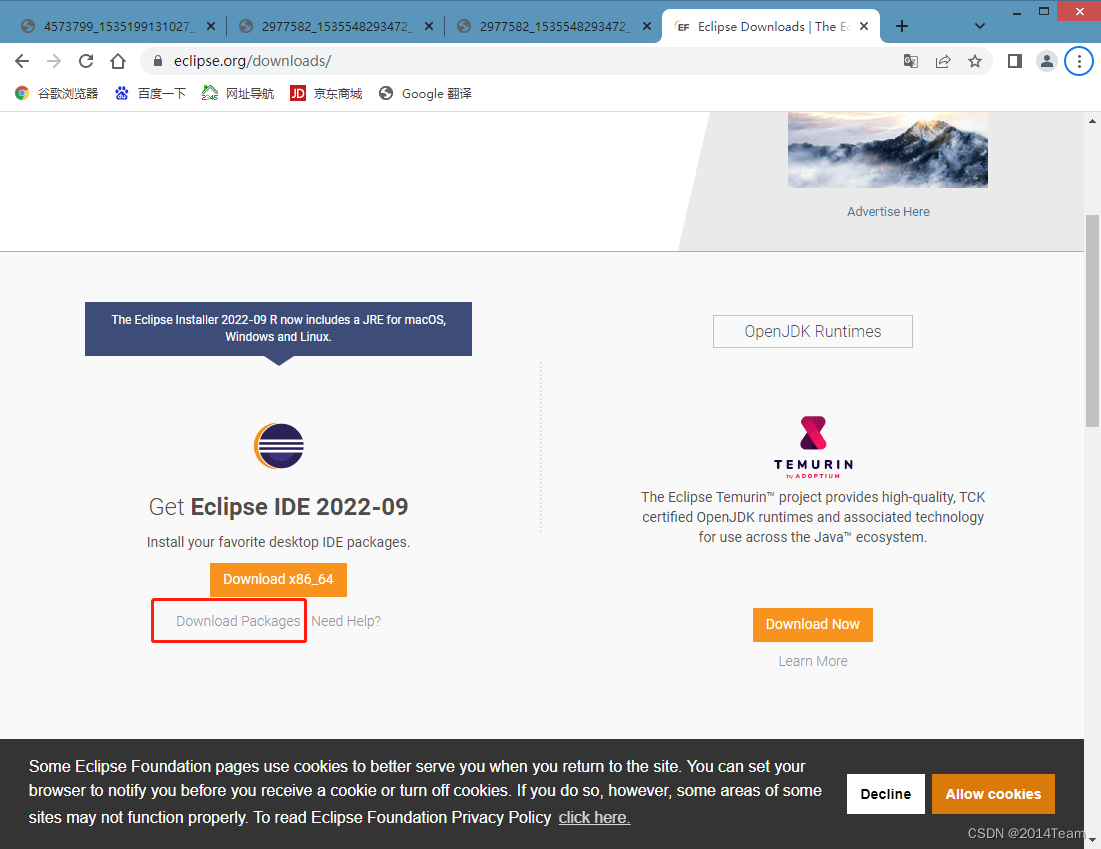The width and height of the screenshot is (1101, 849).
Task: Open the Download Packages link
Action: click(238, 621)
